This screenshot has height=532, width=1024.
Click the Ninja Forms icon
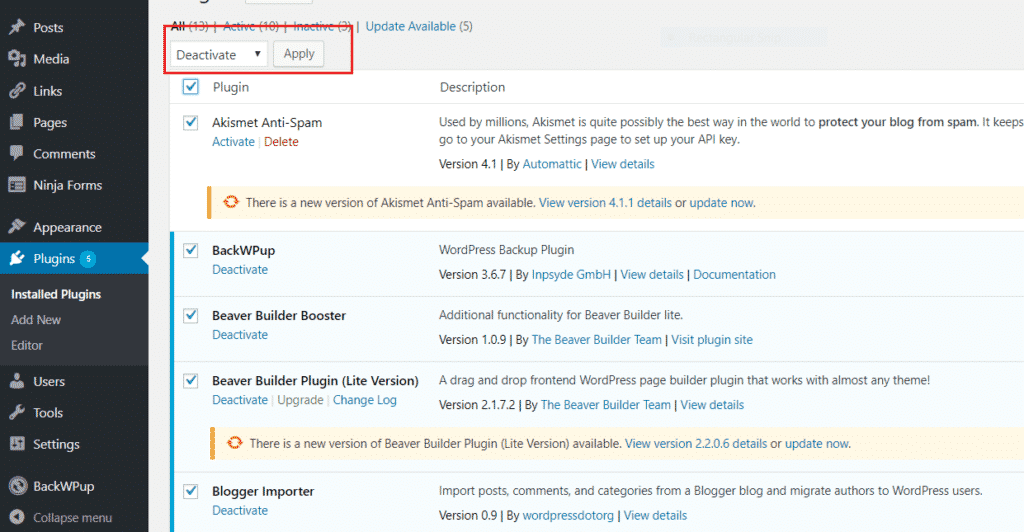click(17, 185)
